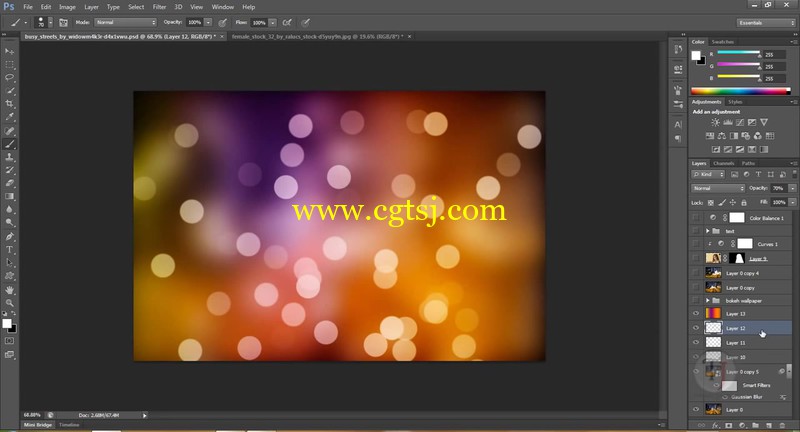
Task: Open the Mini Bridge panel
Action: pos(38,424)
